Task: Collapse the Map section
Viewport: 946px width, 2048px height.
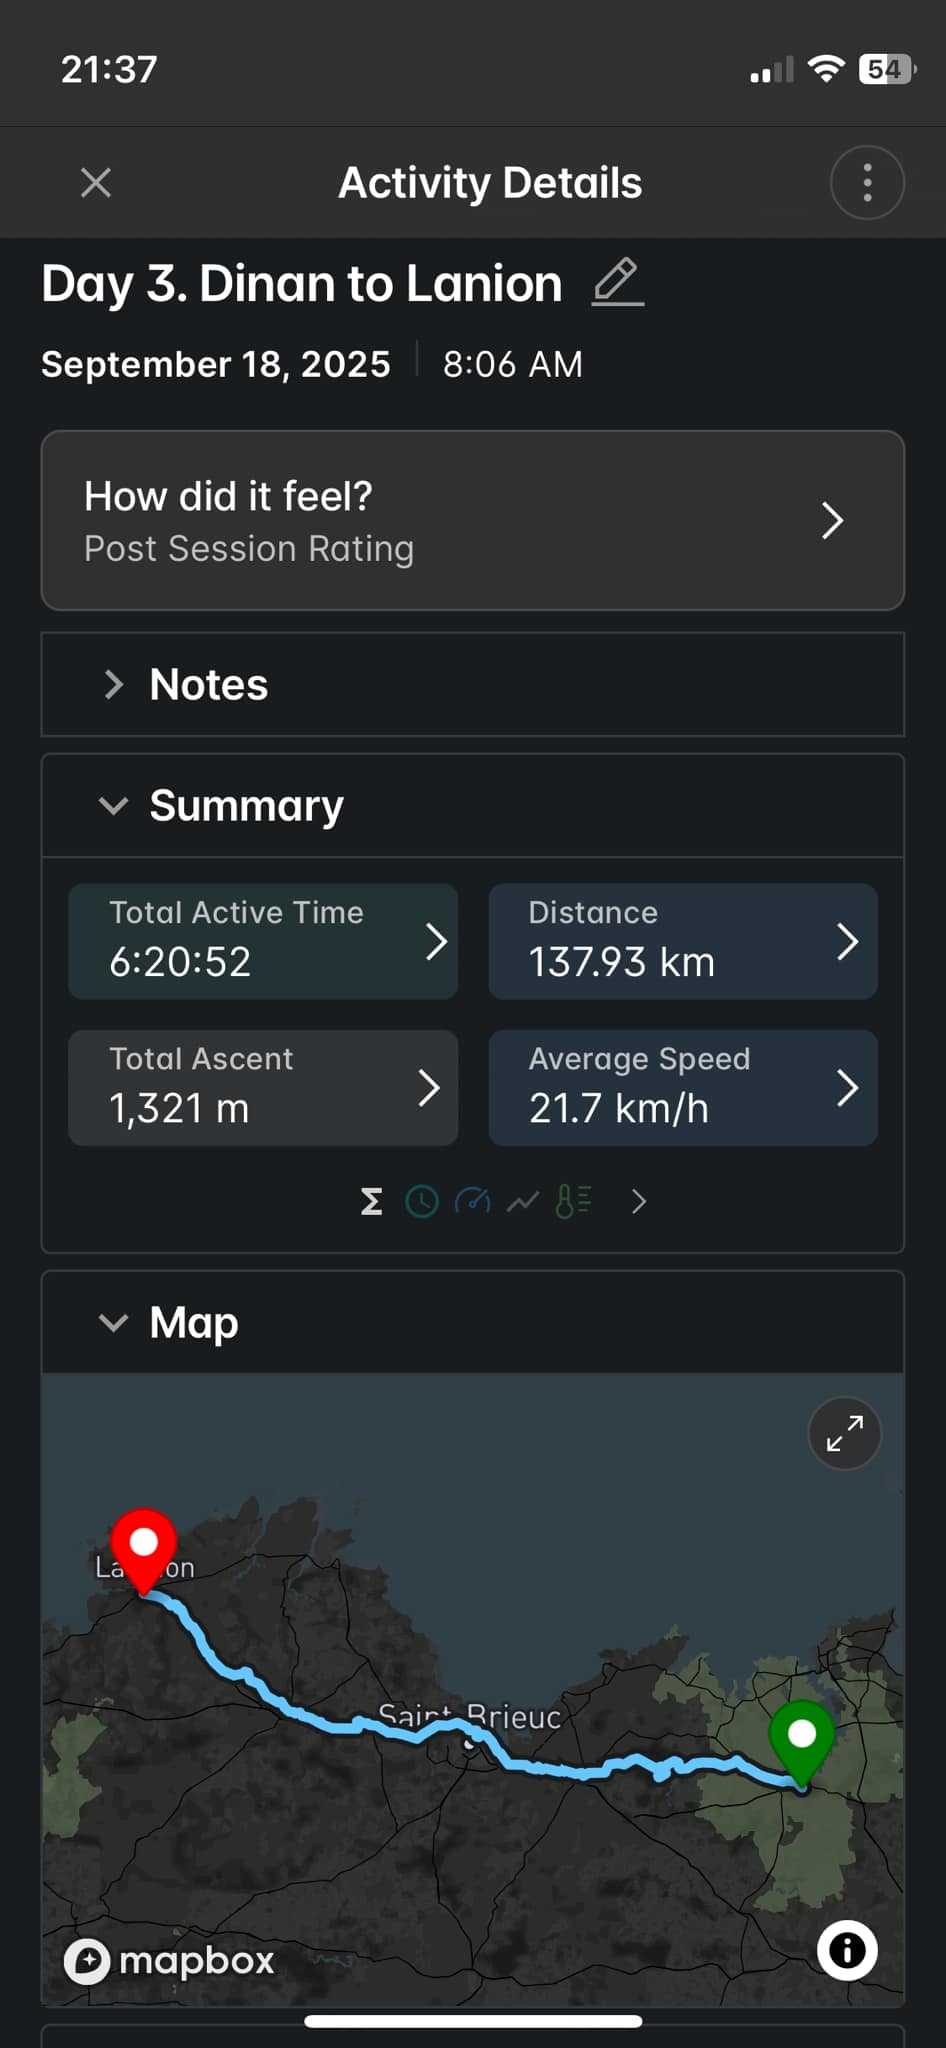Action: (x=114, y=1323)
